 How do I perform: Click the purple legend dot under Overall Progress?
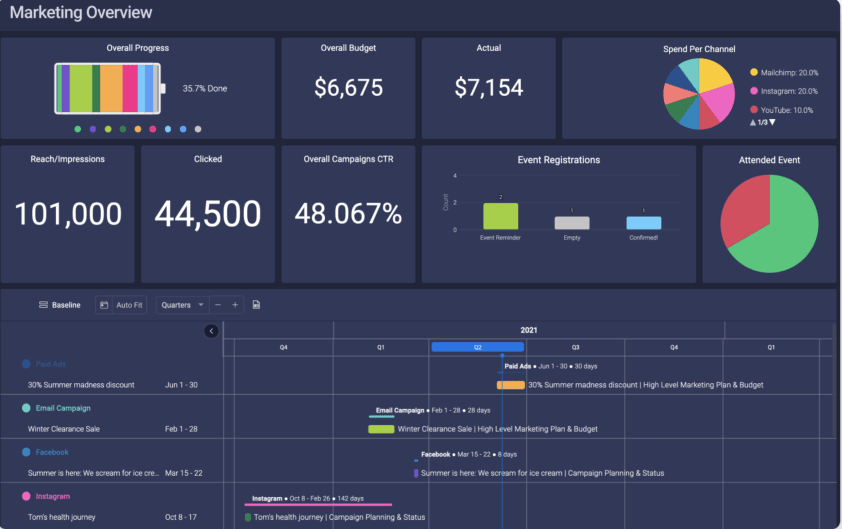click(x=93, y=129)
